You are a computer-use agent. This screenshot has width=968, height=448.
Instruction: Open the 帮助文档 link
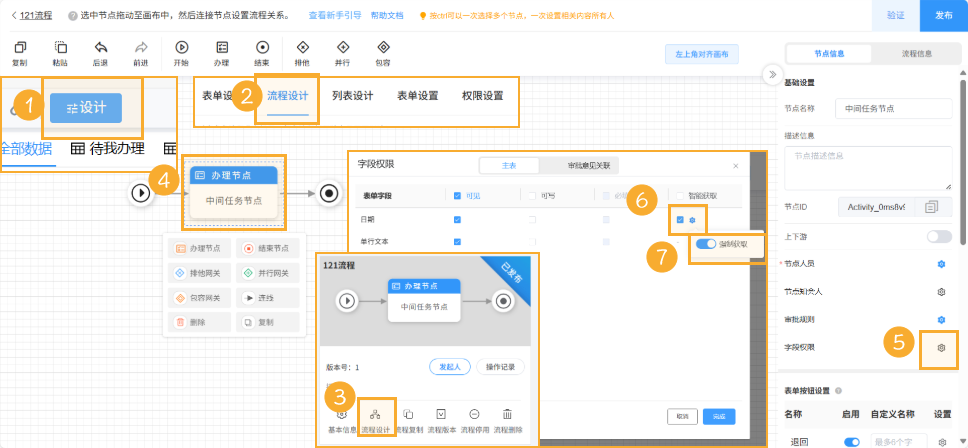point(387,15)
